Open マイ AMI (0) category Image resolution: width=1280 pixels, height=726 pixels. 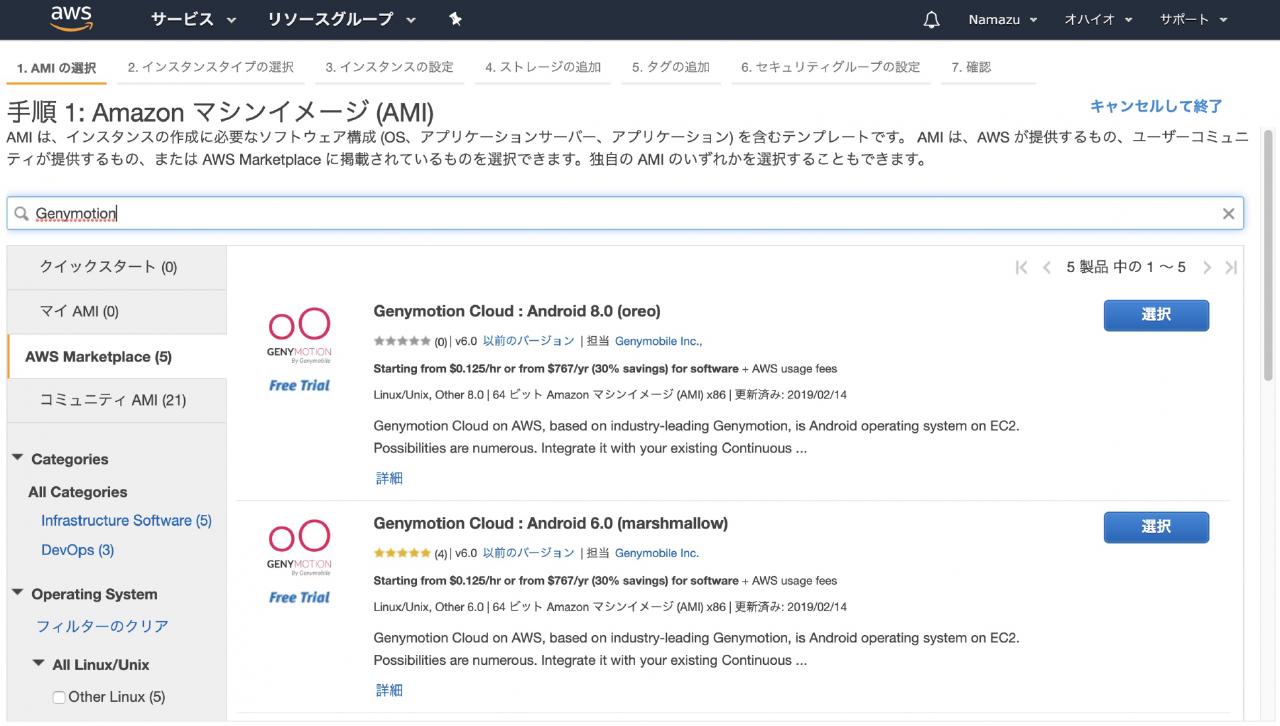coord(117,311)
